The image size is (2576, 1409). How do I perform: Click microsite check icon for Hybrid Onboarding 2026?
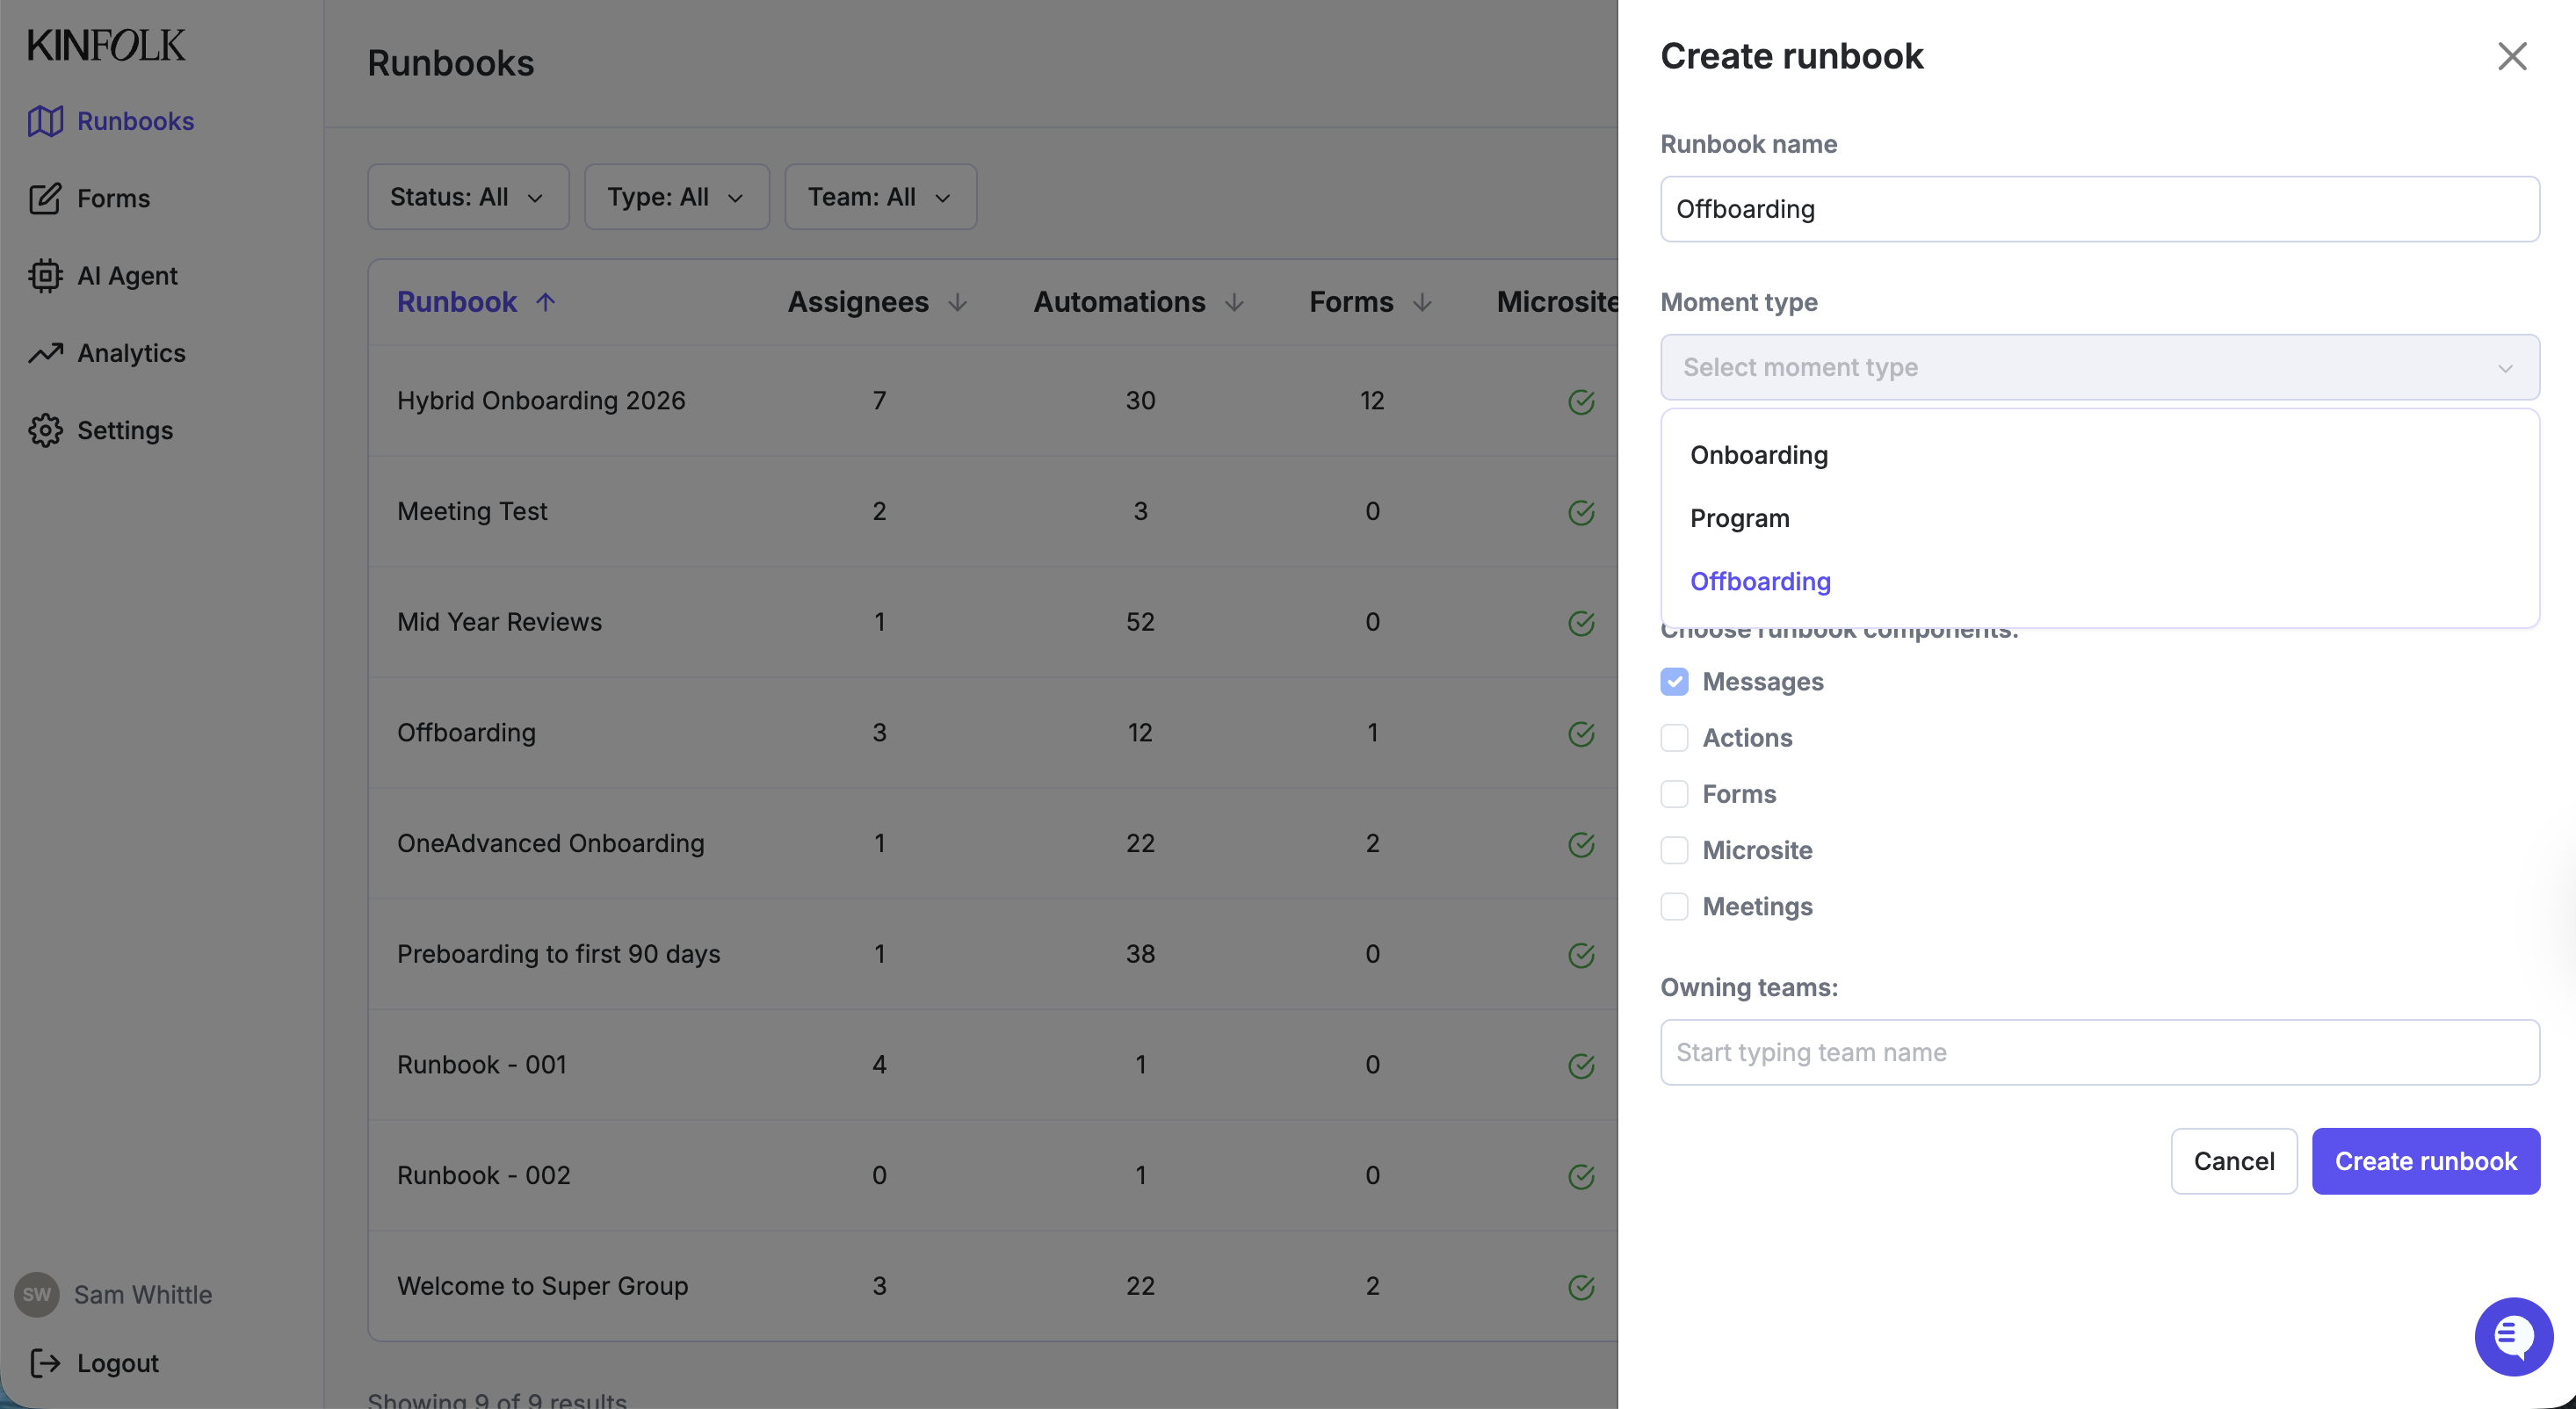(x=1581, y=402)
